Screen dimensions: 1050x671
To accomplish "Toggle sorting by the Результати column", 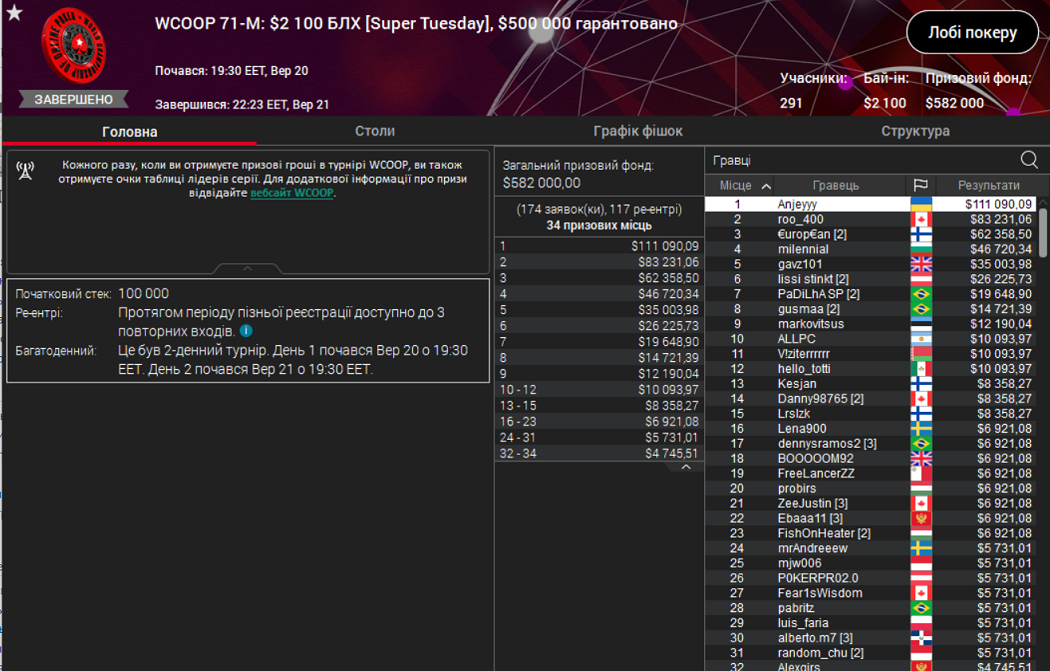I will pyautogui.click(x=990, y=185).
